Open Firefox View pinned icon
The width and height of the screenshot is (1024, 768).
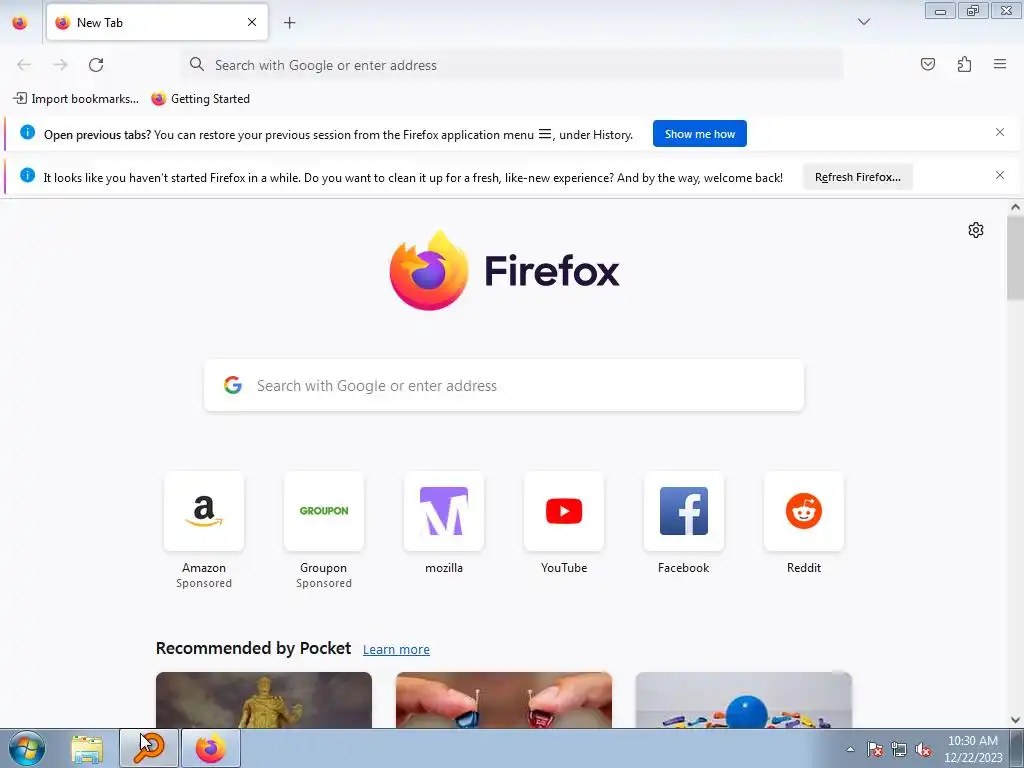(20, 22)
